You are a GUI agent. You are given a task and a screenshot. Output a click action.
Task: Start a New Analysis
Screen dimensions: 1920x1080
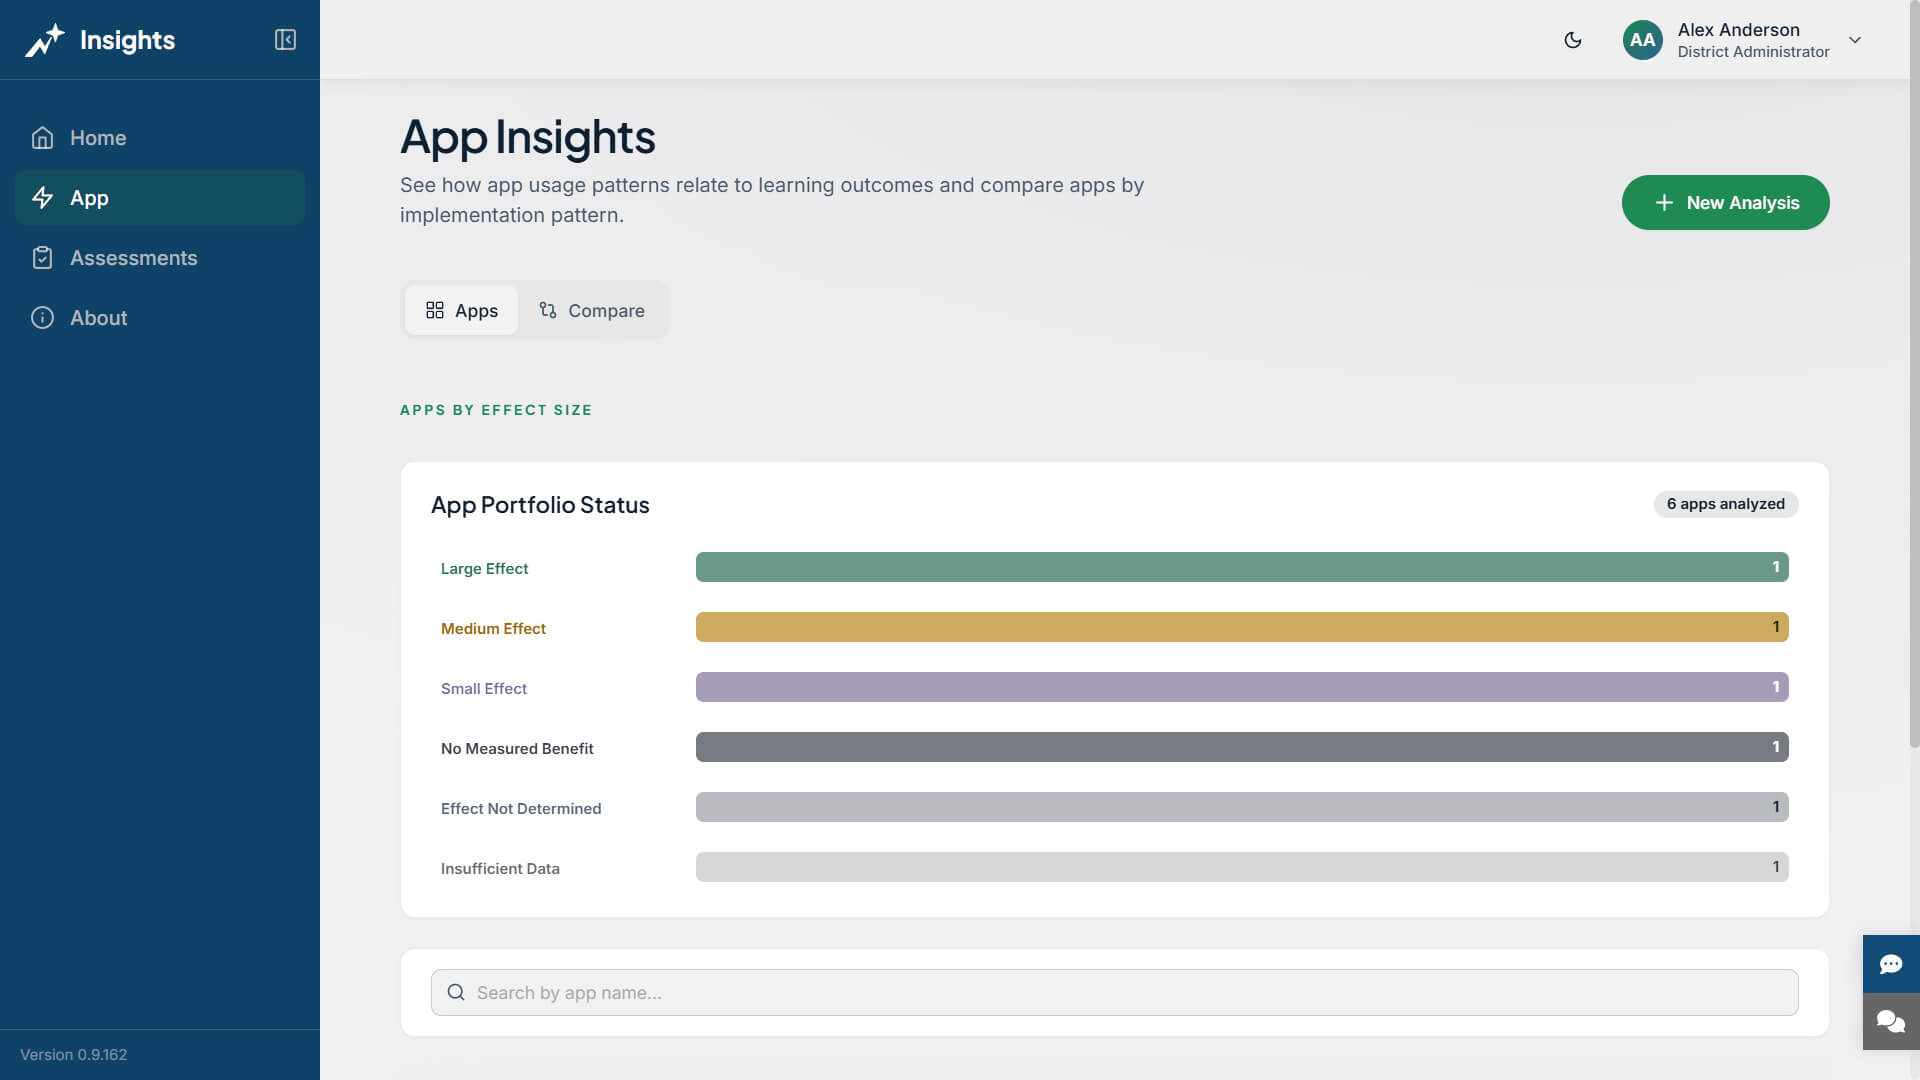point(1725,203)
